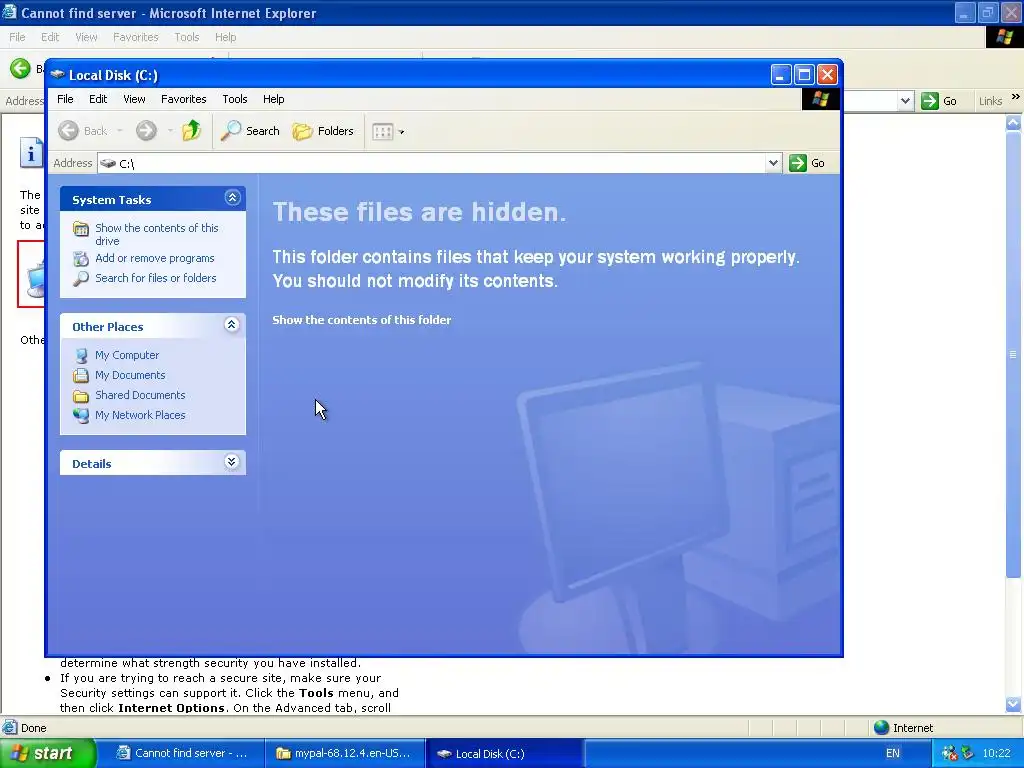Screen dimensions: 1024x768
Task: Click the taskbar clock showing 10:22
Action: pos(996,753)
